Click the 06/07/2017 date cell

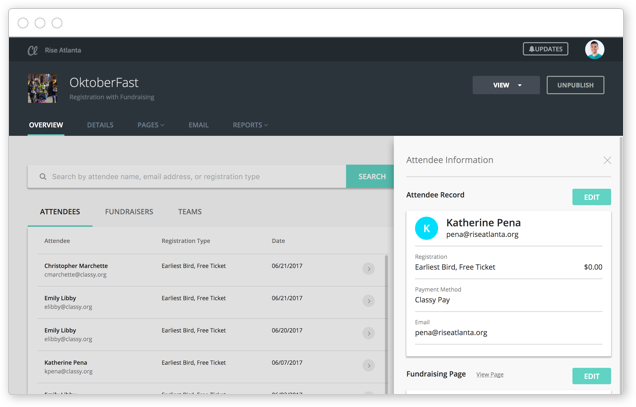pos(287,363)
